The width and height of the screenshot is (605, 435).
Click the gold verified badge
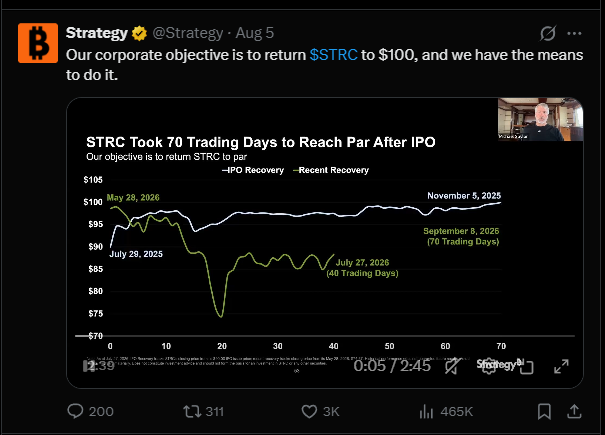[139, 34]
